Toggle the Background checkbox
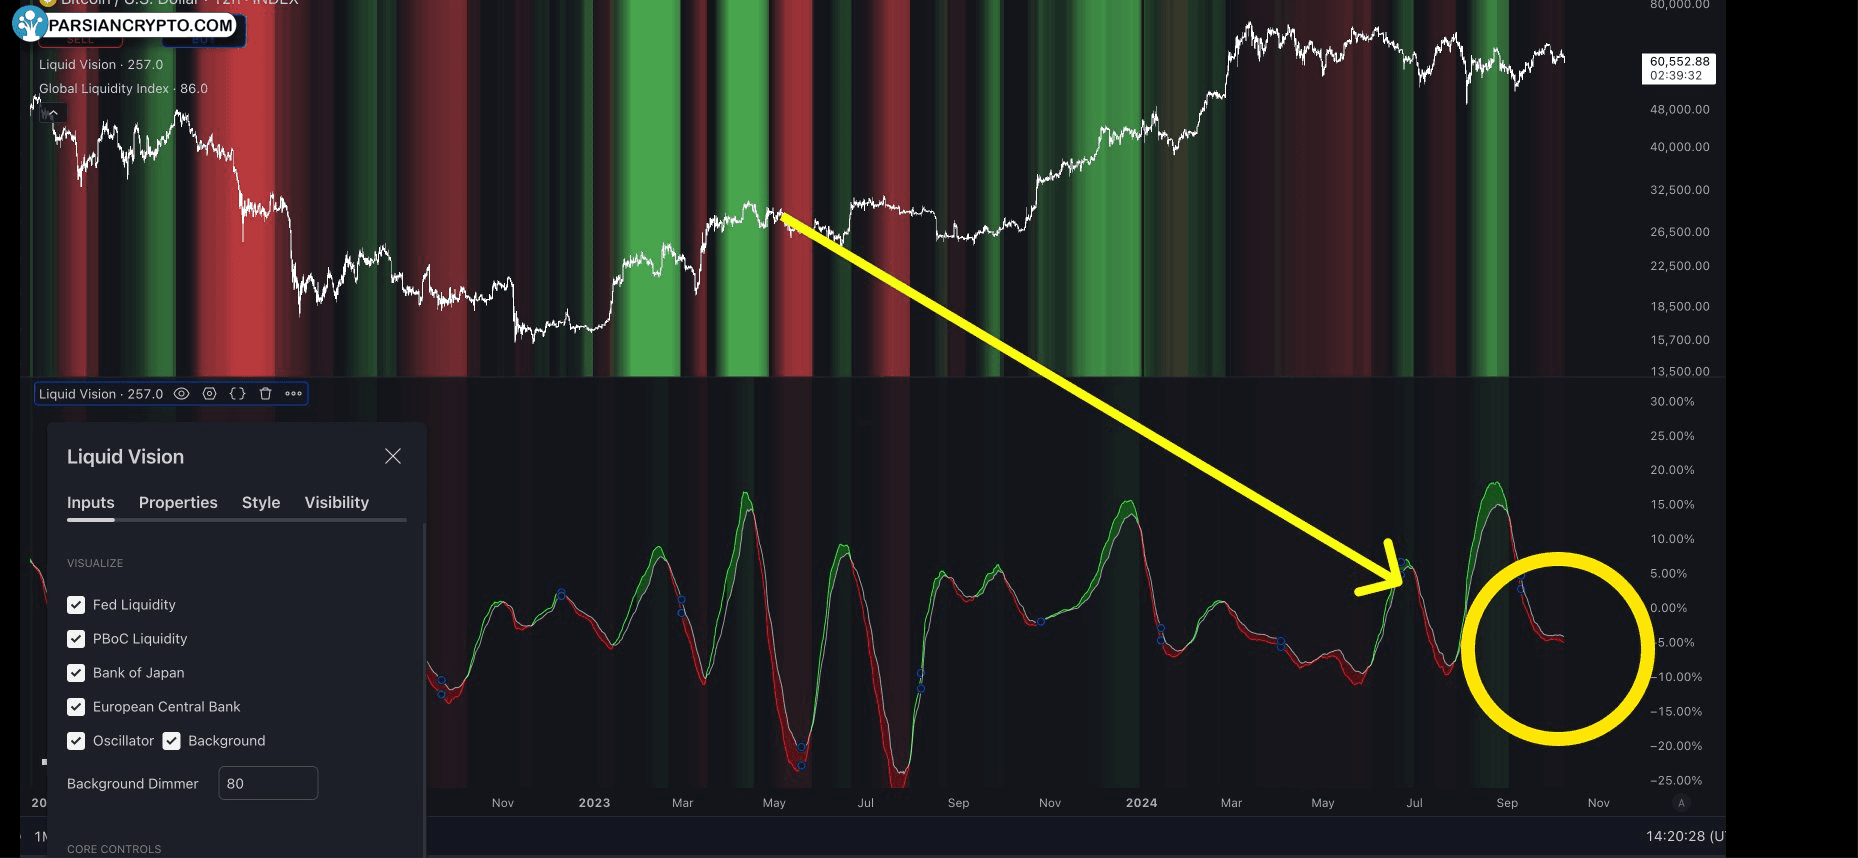The image size is (1858, 858). tap(171, 741)
